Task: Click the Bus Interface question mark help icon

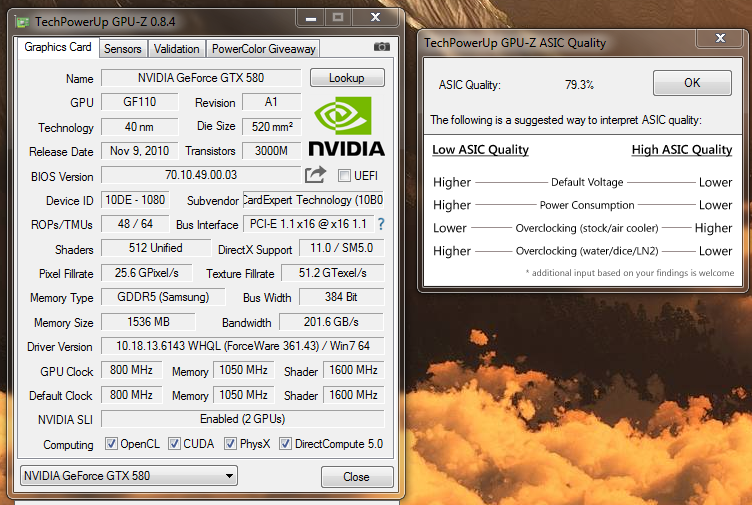Action: pos(380,224)
